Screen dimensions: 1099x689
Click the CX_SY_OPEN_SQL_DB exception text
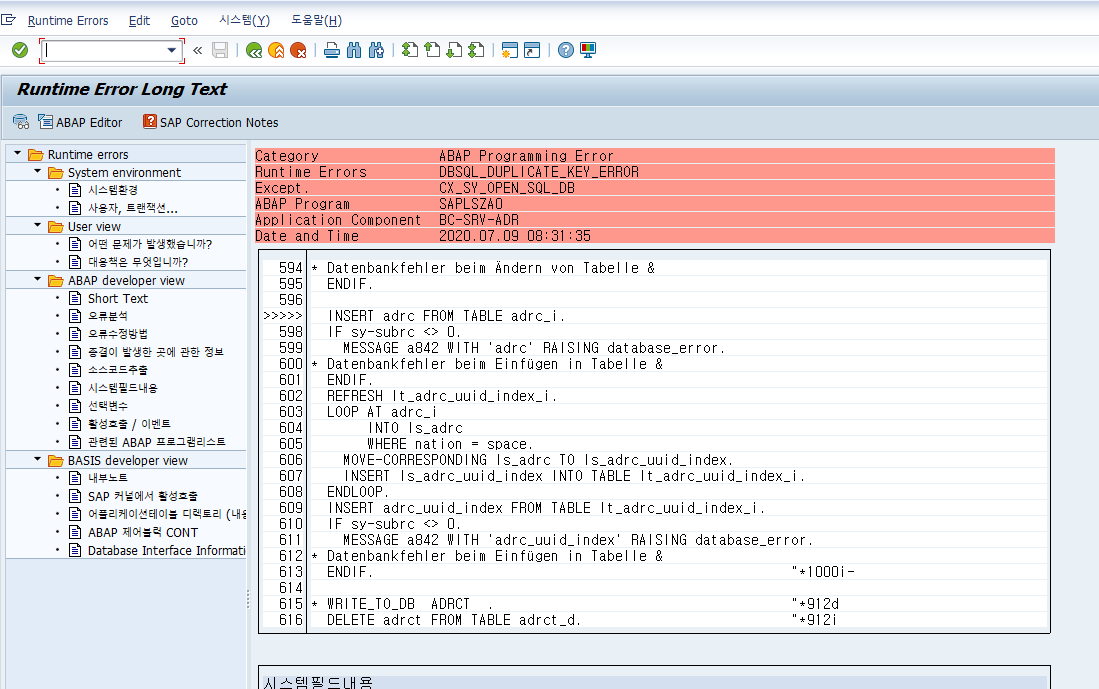[507, 189]
